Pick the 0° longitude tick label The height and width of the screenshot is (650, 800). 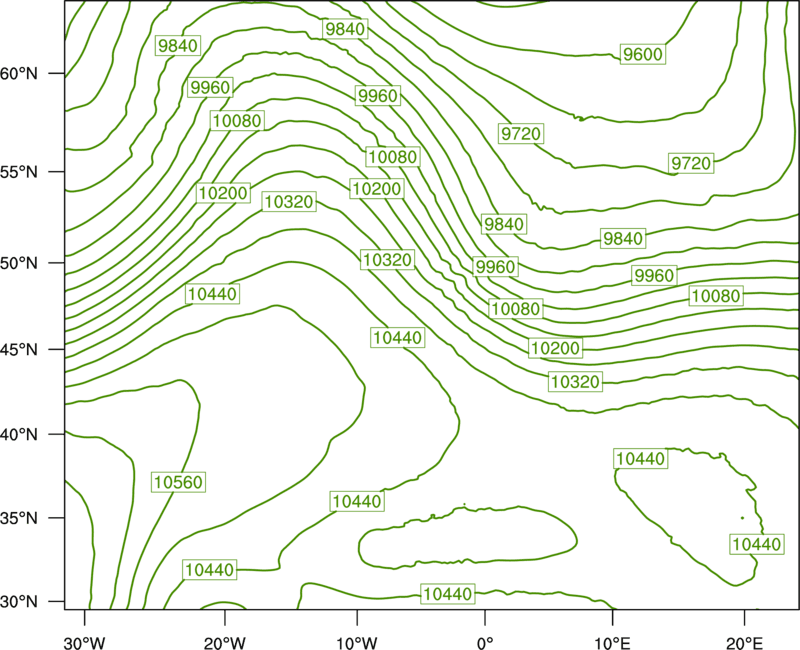click(485, 643)
